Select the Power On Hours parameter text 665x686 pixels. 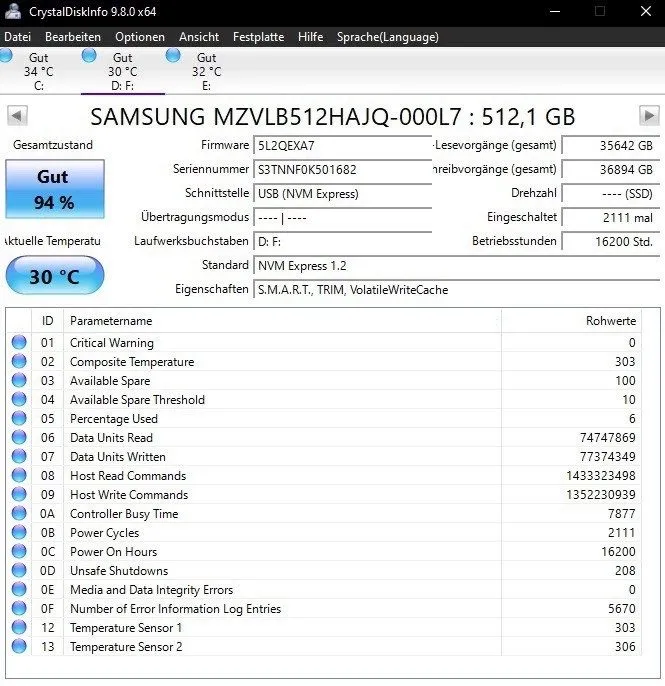[113, 552]
